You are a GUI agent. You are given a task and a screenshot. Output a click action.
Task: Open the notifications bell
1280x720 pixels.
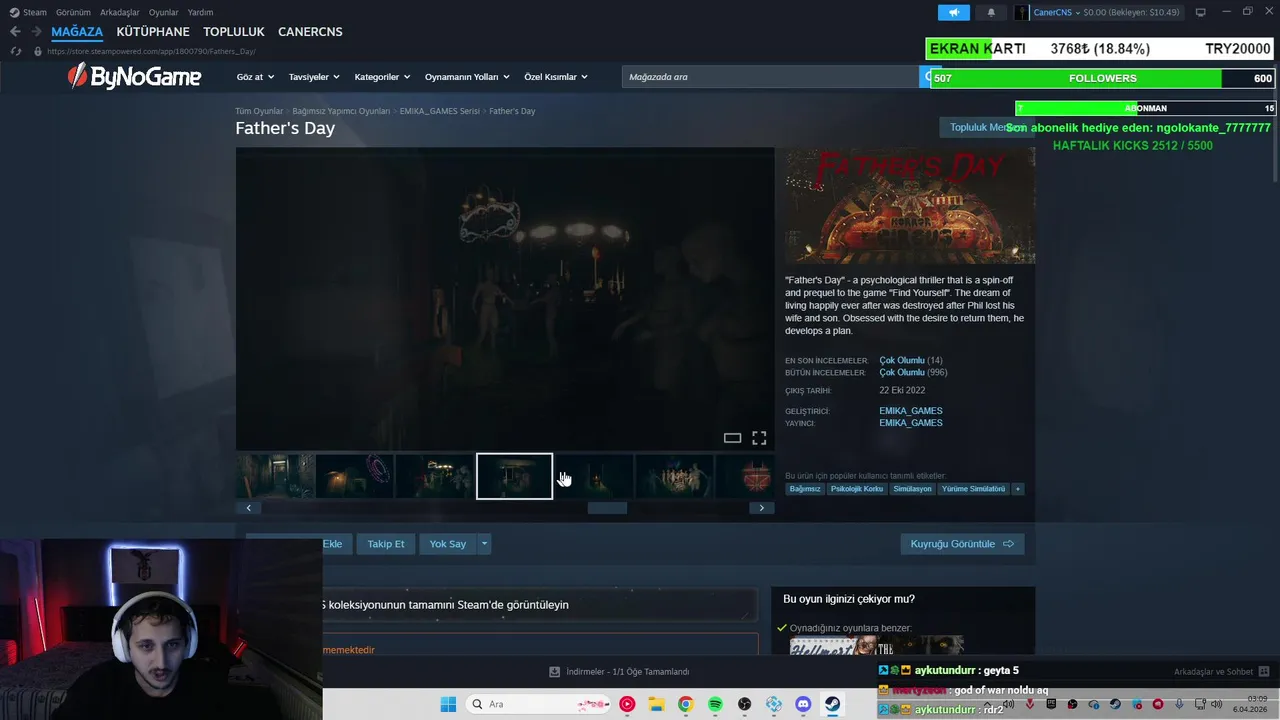click(x=991, y=12)
